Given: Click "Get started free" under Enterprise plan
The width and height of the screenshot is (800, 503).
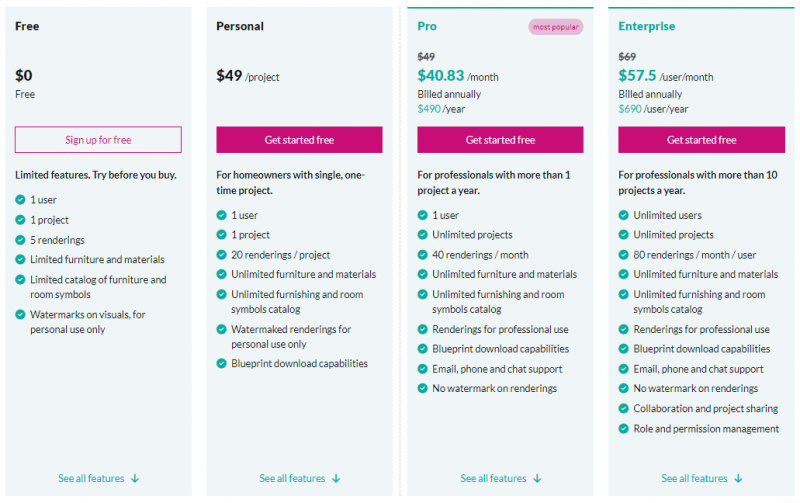Looking at the screenshot, I should point(701,140).
